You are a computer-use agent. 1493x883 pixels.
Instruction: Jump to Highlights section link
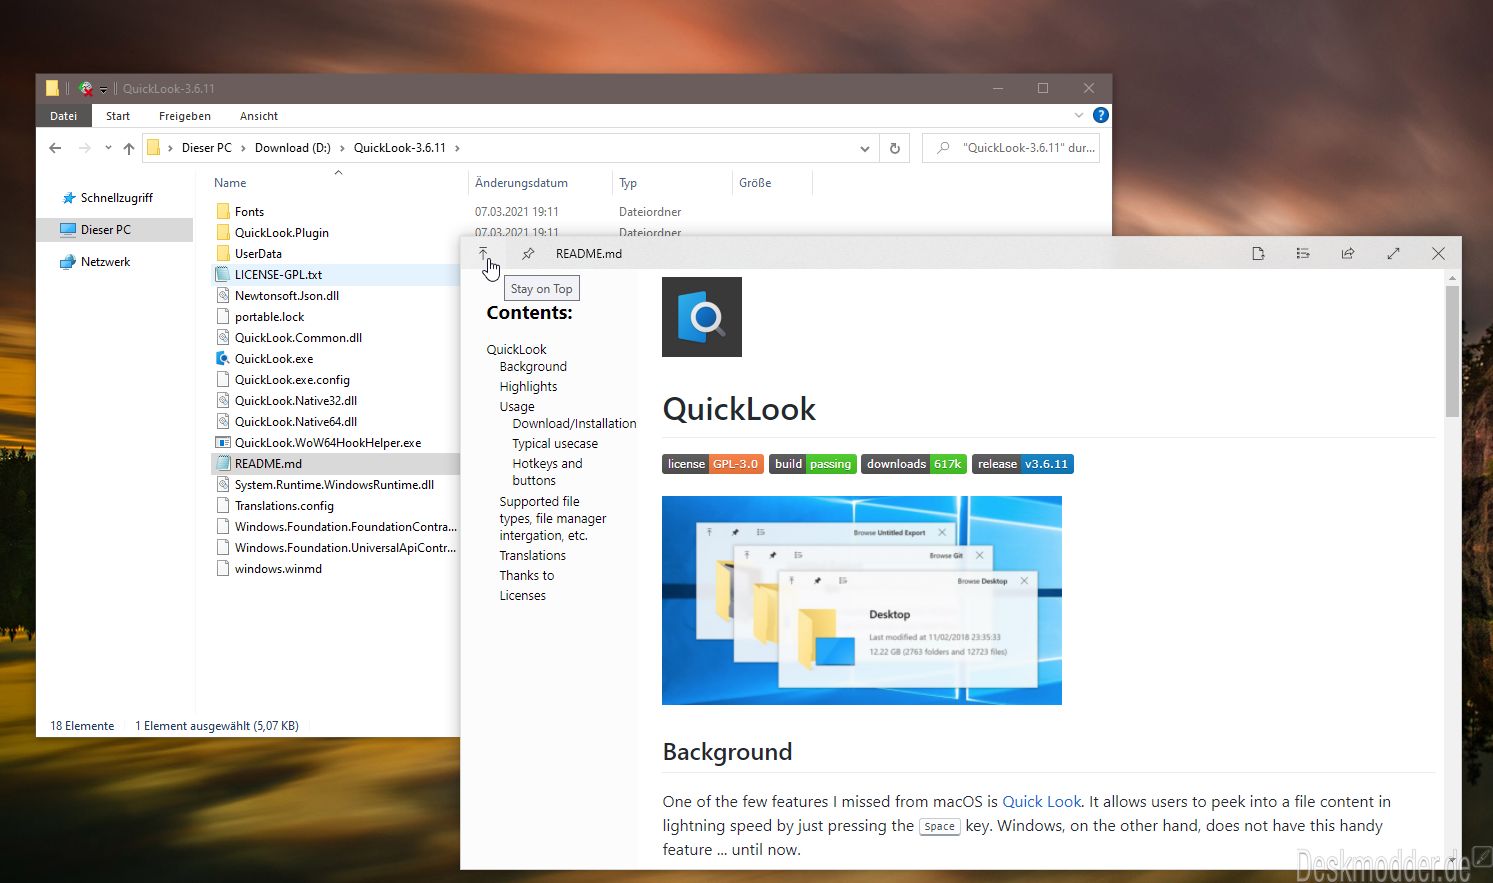click(528, 387)
